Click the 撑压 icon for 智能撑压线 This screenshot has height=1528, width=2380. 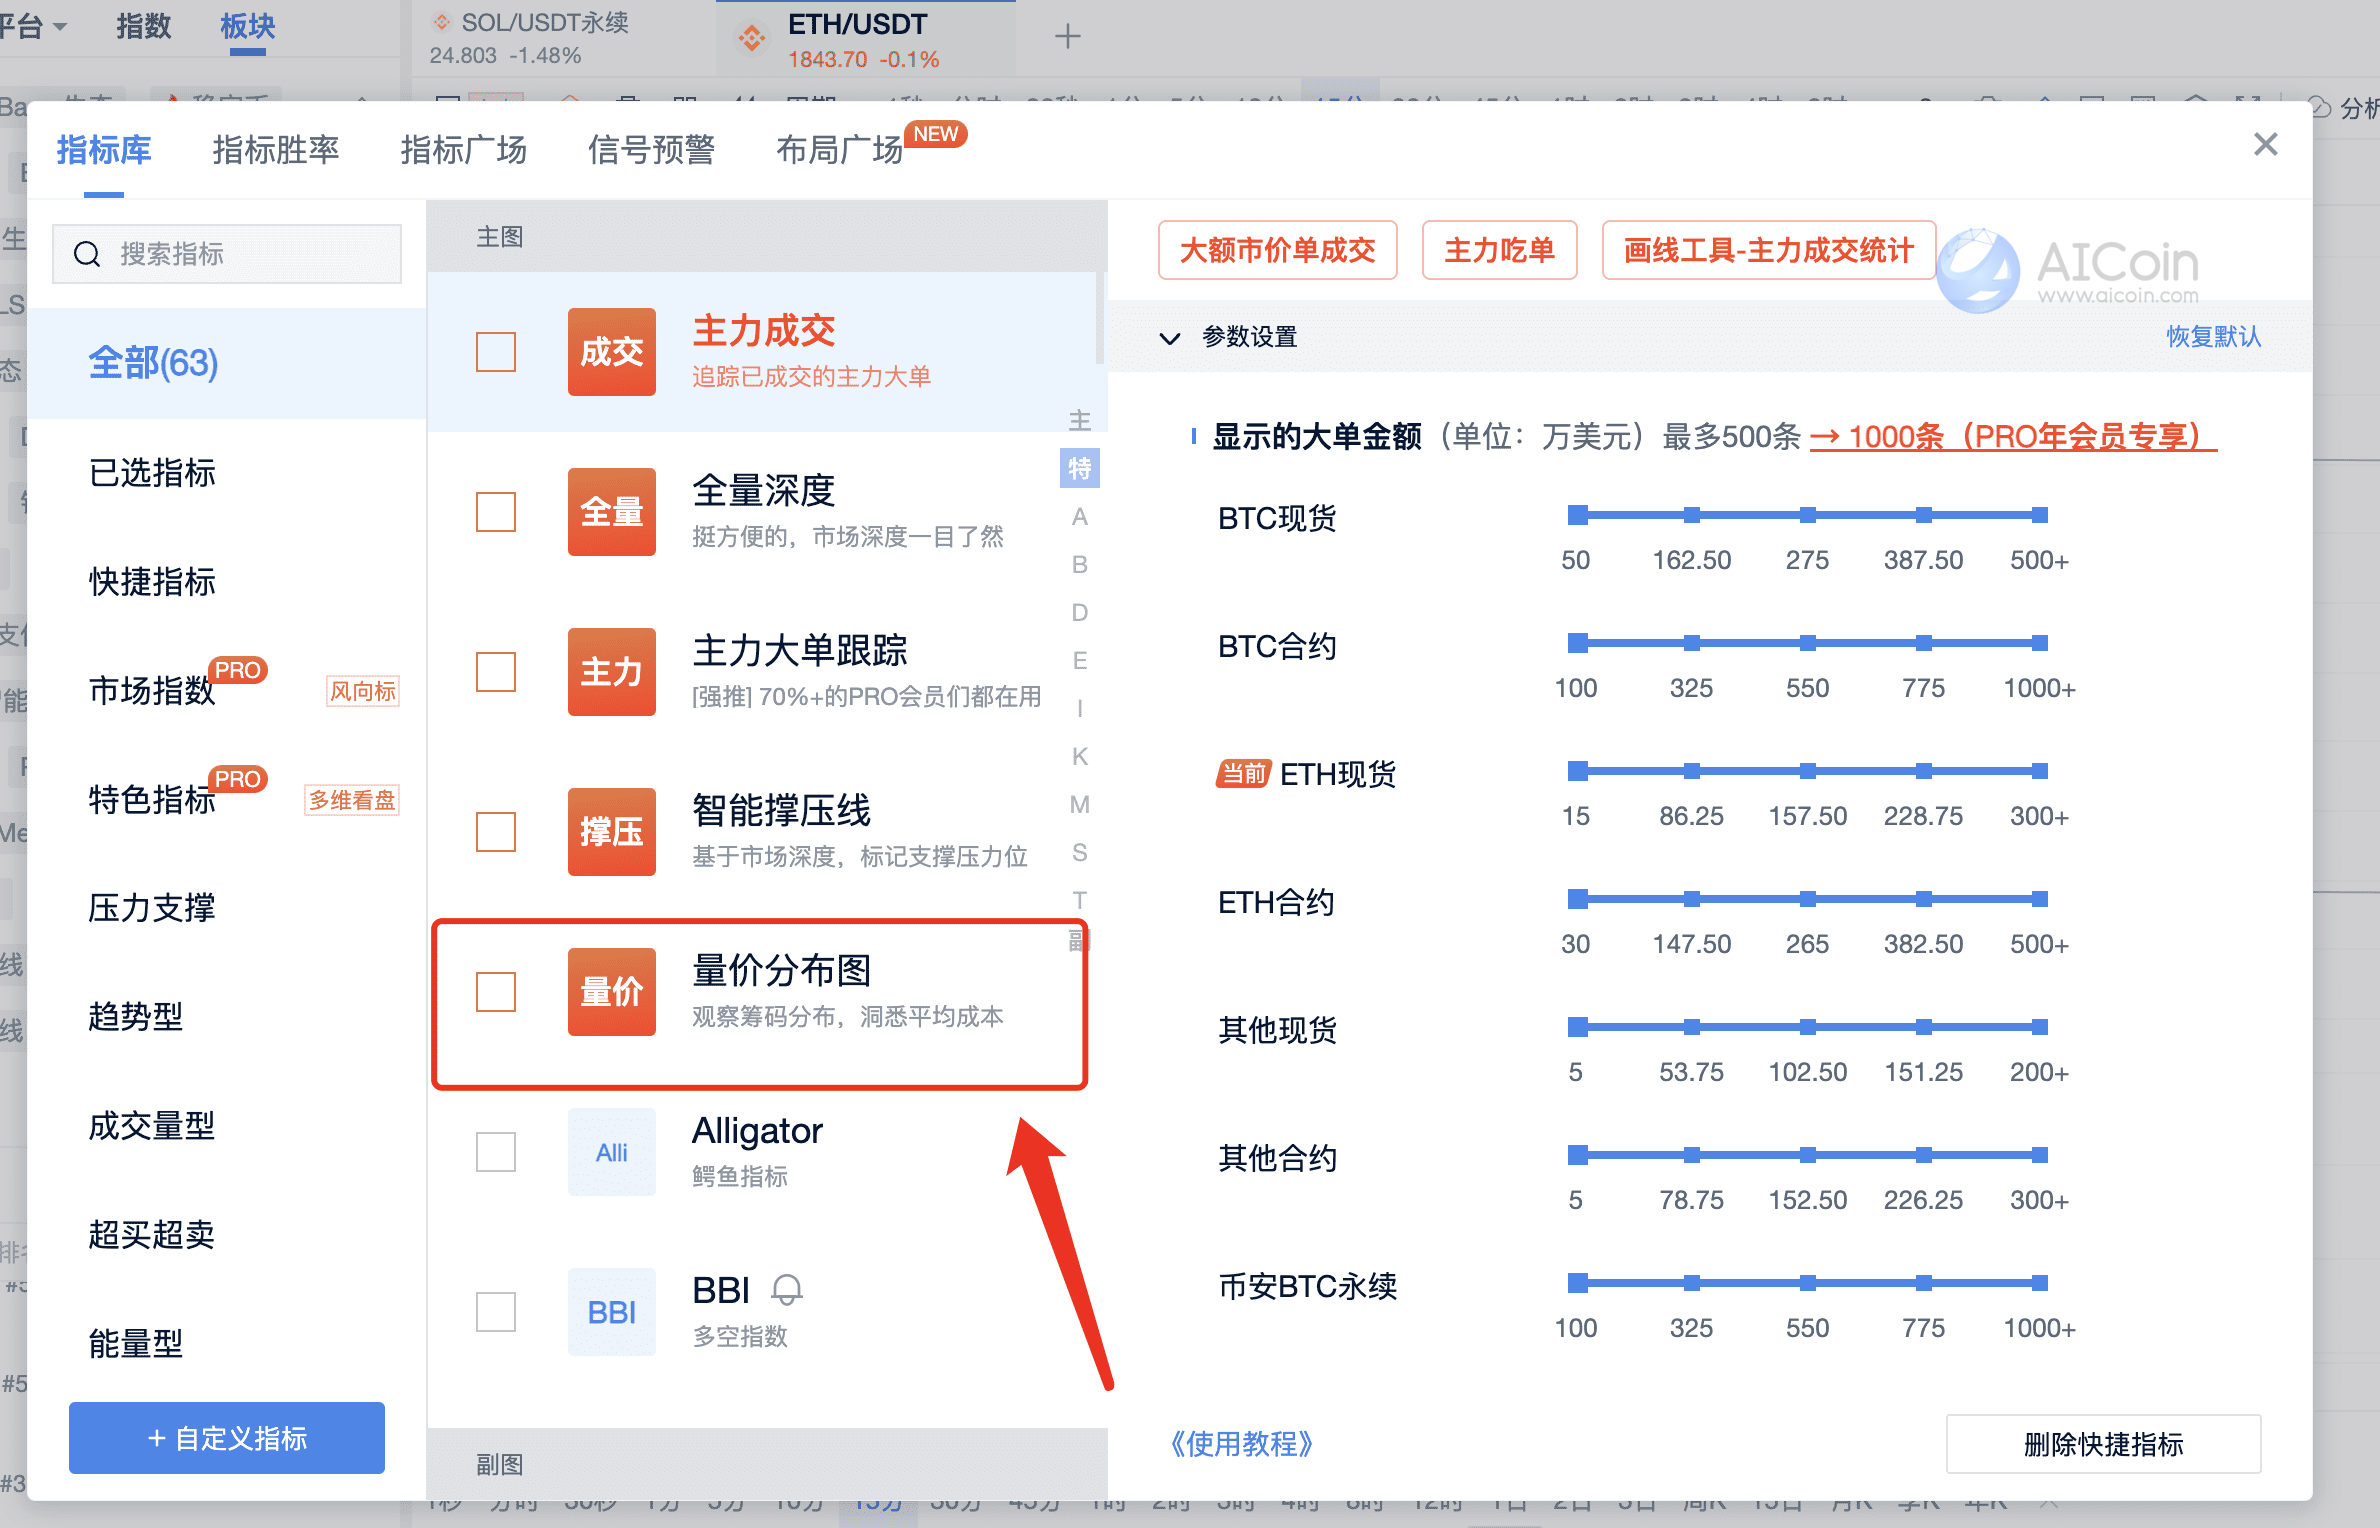tap(611, 831)
